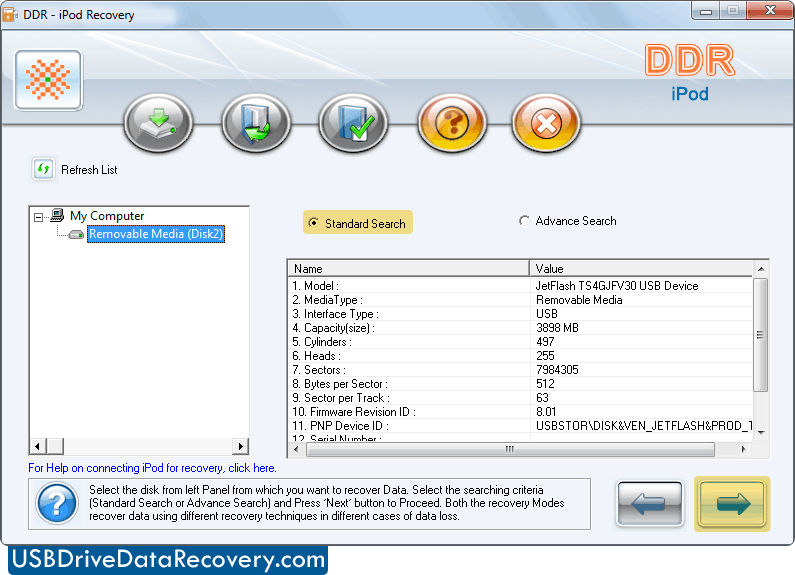Click the book with checkmark icon
This screenshot has width=795, height=575.
click(353, 123)
